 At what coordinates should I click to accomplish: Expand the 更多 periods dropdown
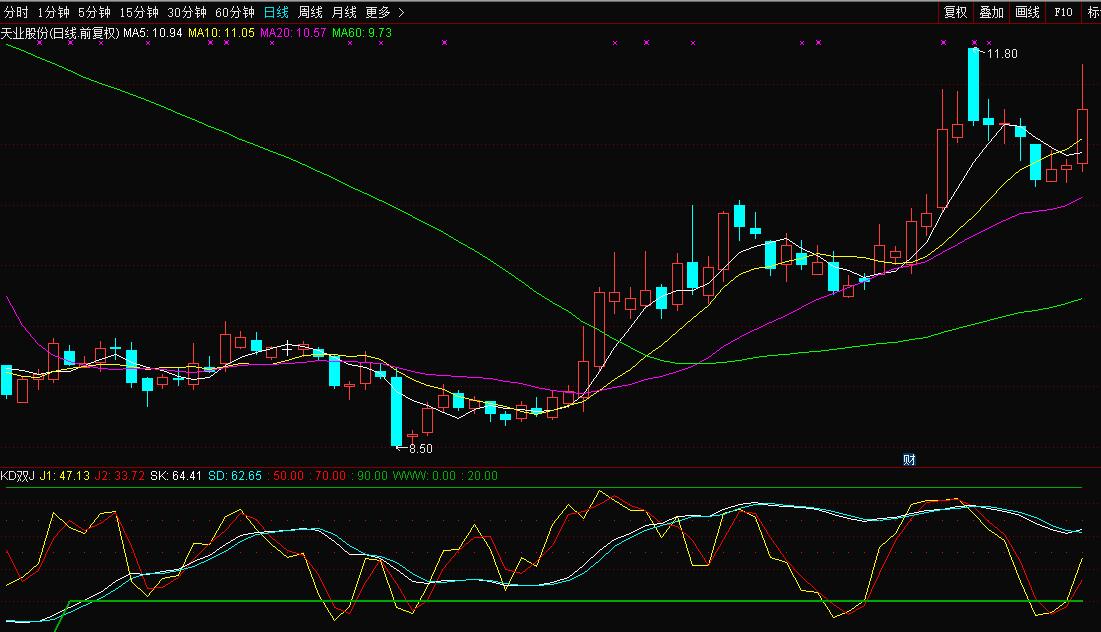(x=384, y=12)
